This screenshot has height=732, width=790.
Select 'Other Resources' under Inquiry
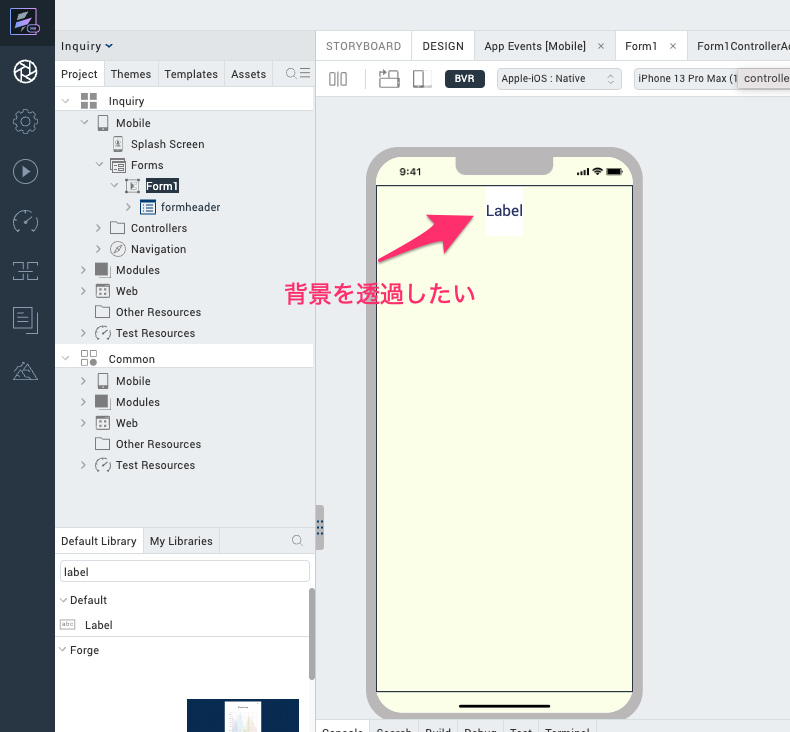click(158, 312)
